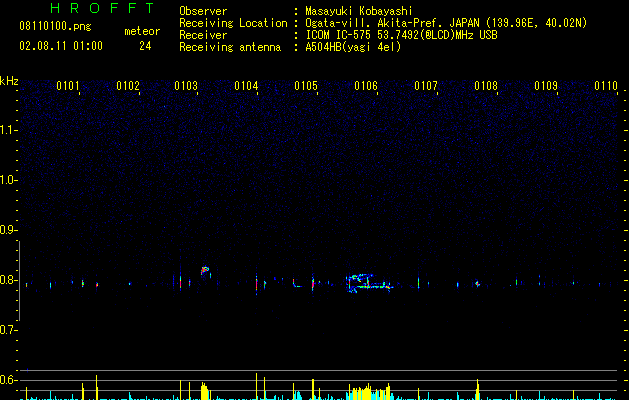Click the kHz axis unit label
Screen dimensions: 629x400
9,81
